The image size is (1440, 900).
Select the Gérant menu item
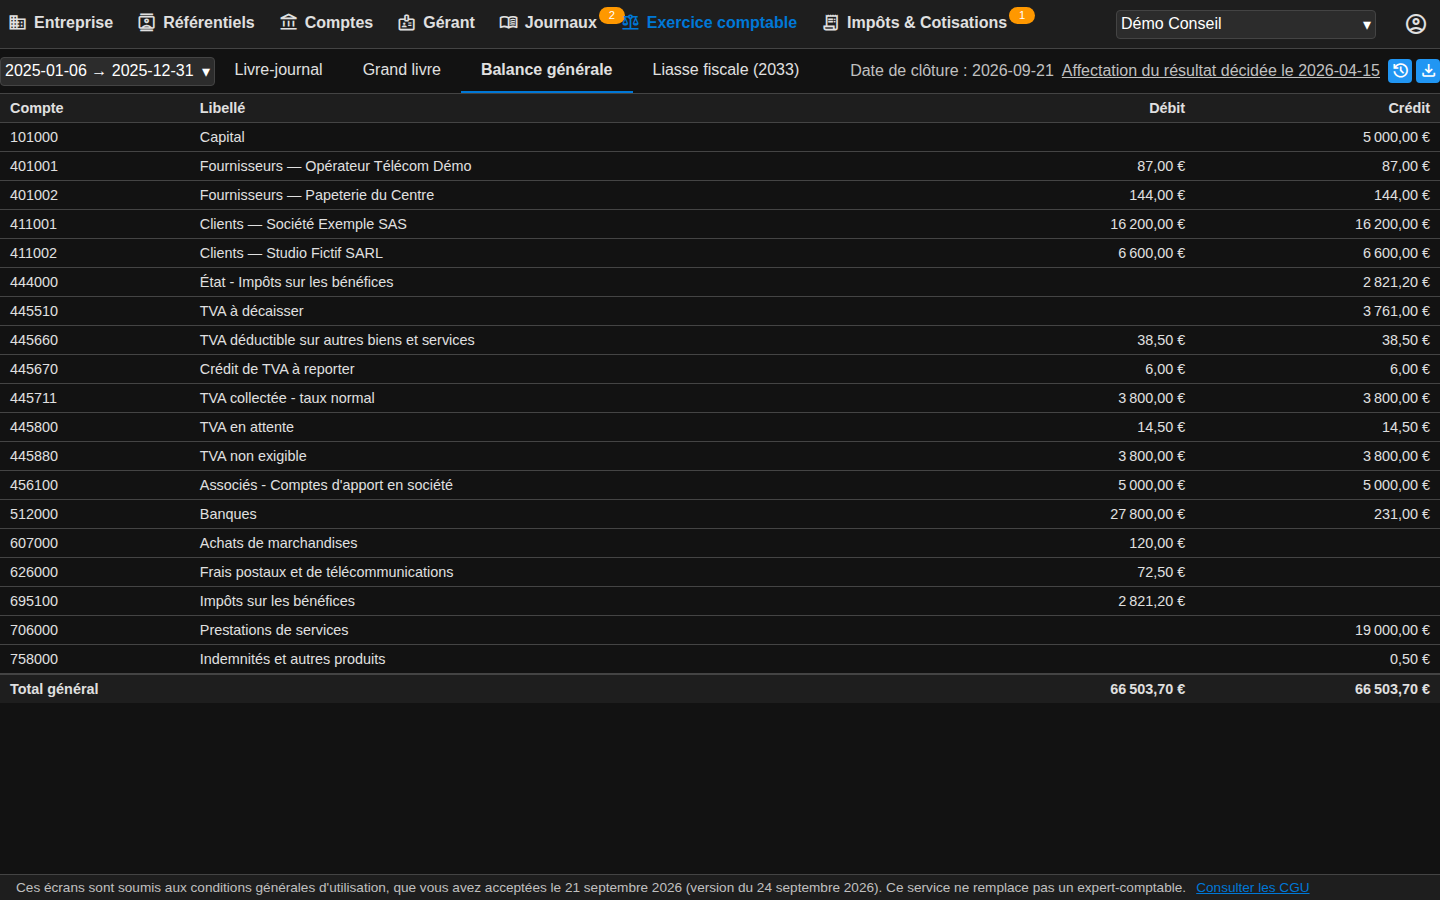click(436, 23)
